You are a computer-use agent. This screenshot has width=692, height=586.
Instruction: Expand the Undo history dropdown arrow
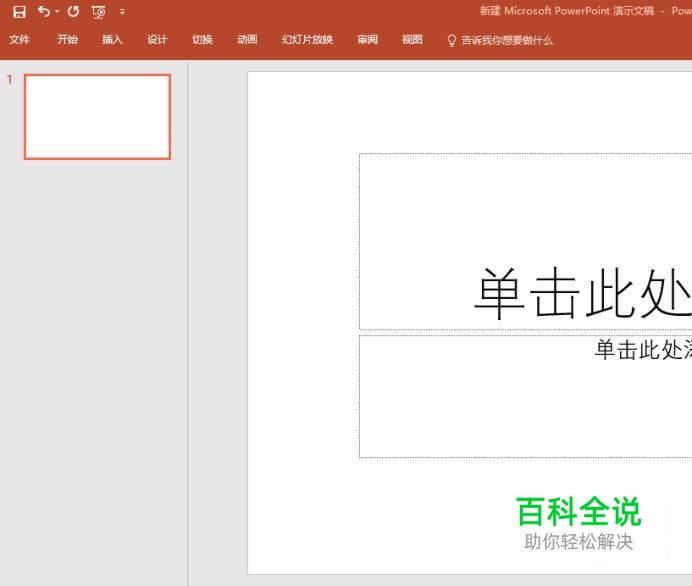click(x=57, y=12)
